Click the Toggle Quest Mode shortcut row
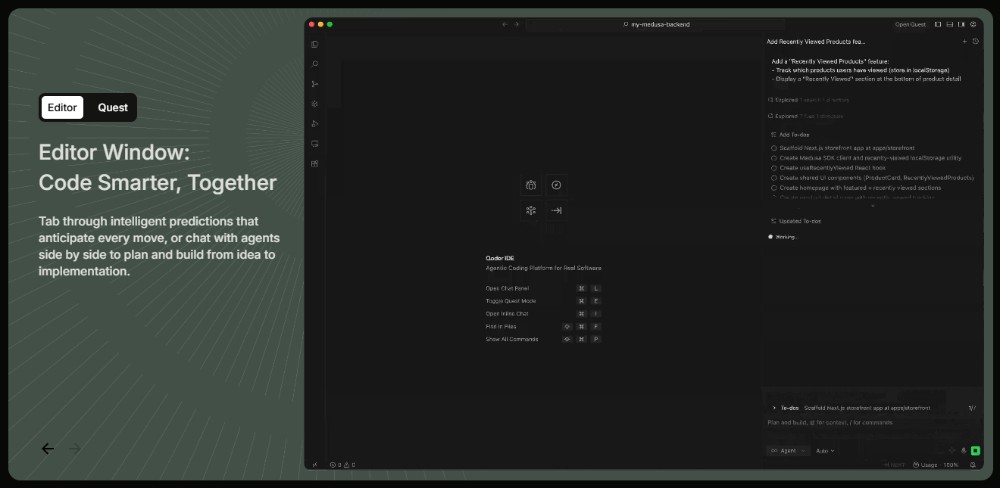Viewport: 1000px width, 488px height. (x=543, y=301)
